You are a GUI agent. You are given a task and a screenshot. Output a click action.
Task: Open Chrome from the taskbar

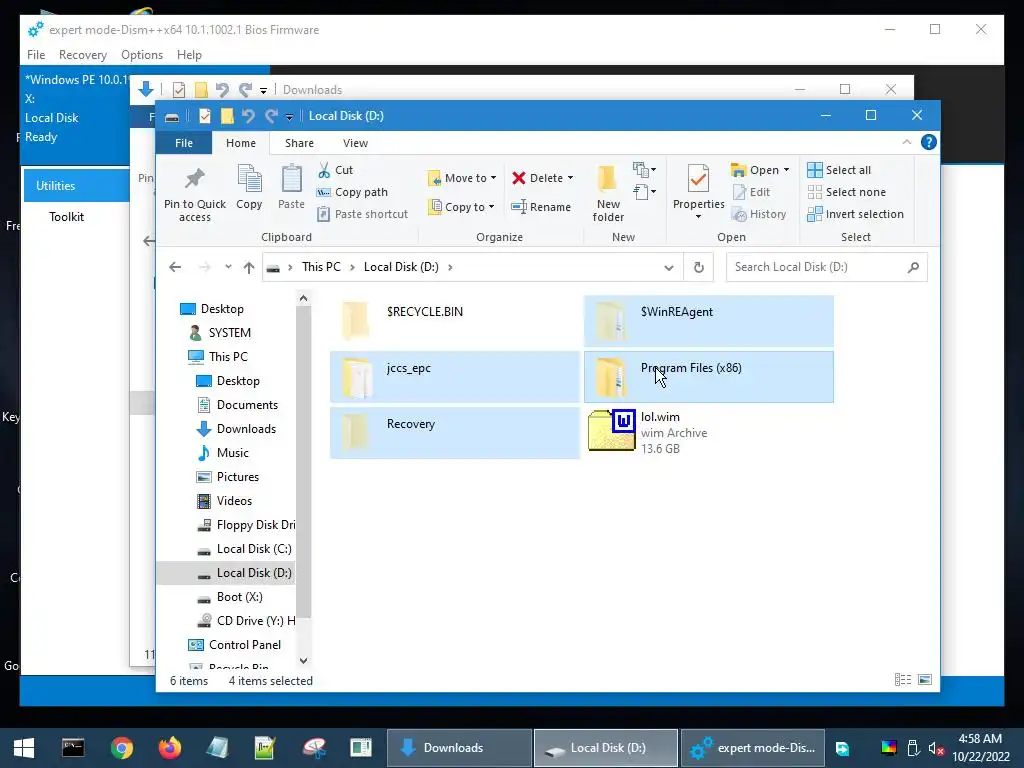tap(121, 748)
